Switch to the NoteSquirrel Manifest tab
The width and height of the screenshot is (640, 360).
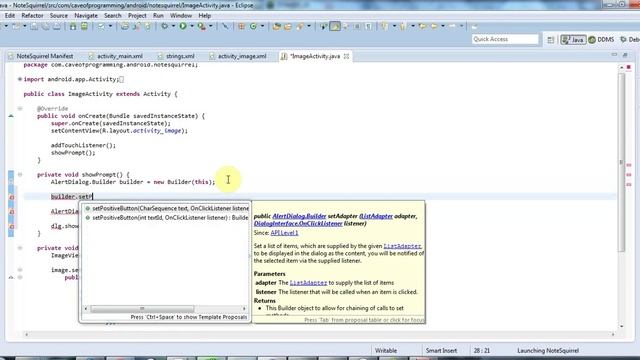click(40, 56)
